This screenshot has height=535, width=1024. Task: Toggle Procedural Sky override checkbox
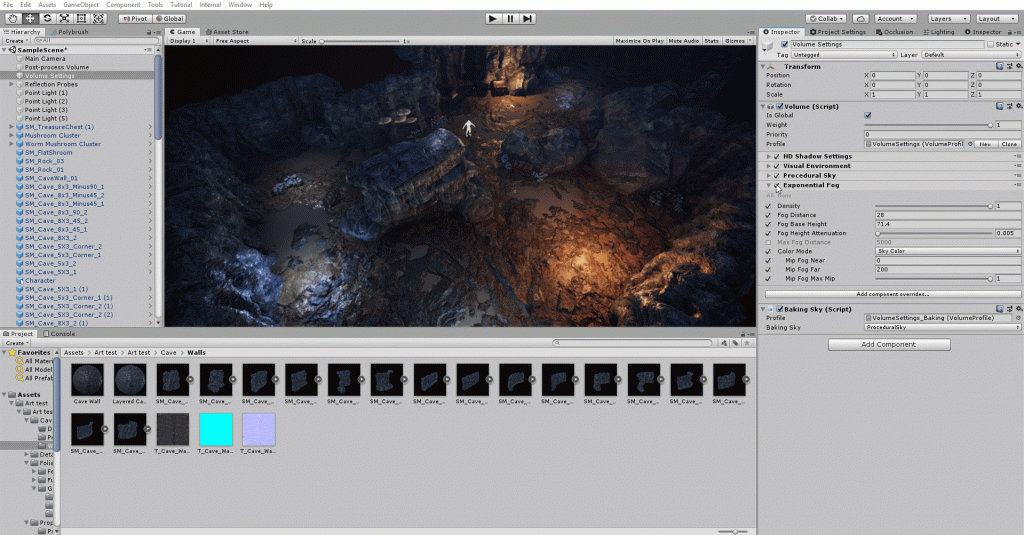point(776,176)
